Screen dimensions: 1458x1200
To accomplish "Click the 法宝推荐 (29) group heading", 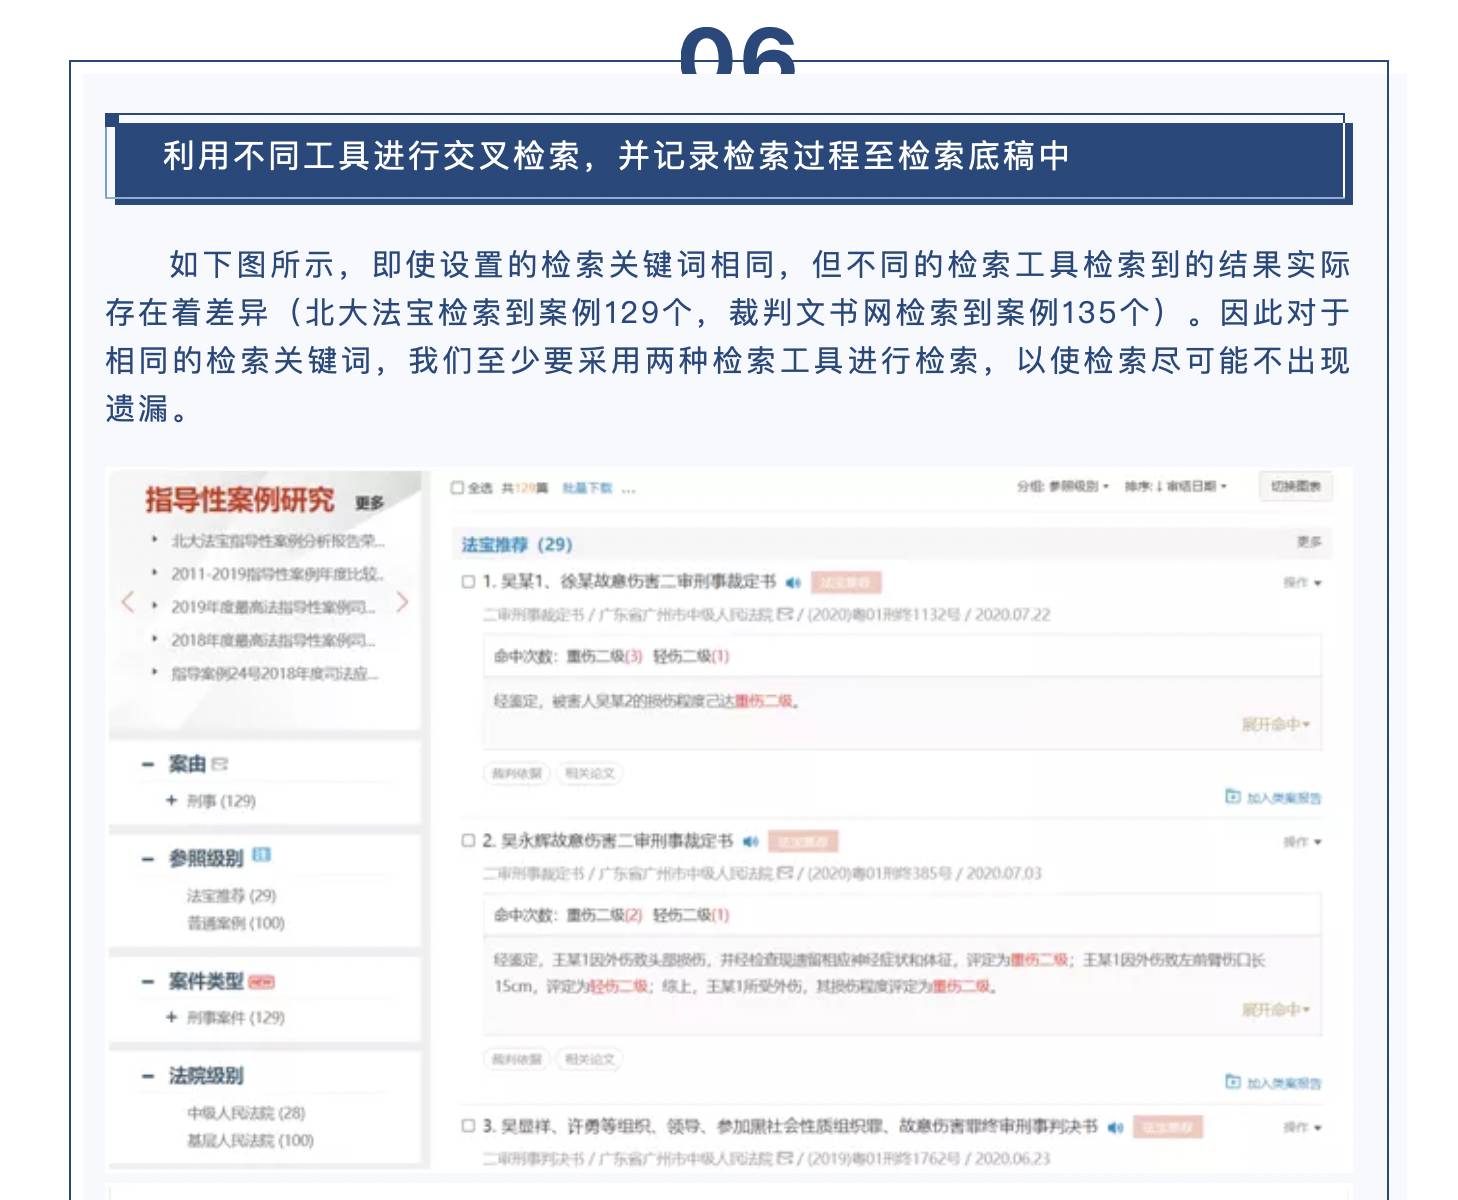I will click(x=516, y=544).
